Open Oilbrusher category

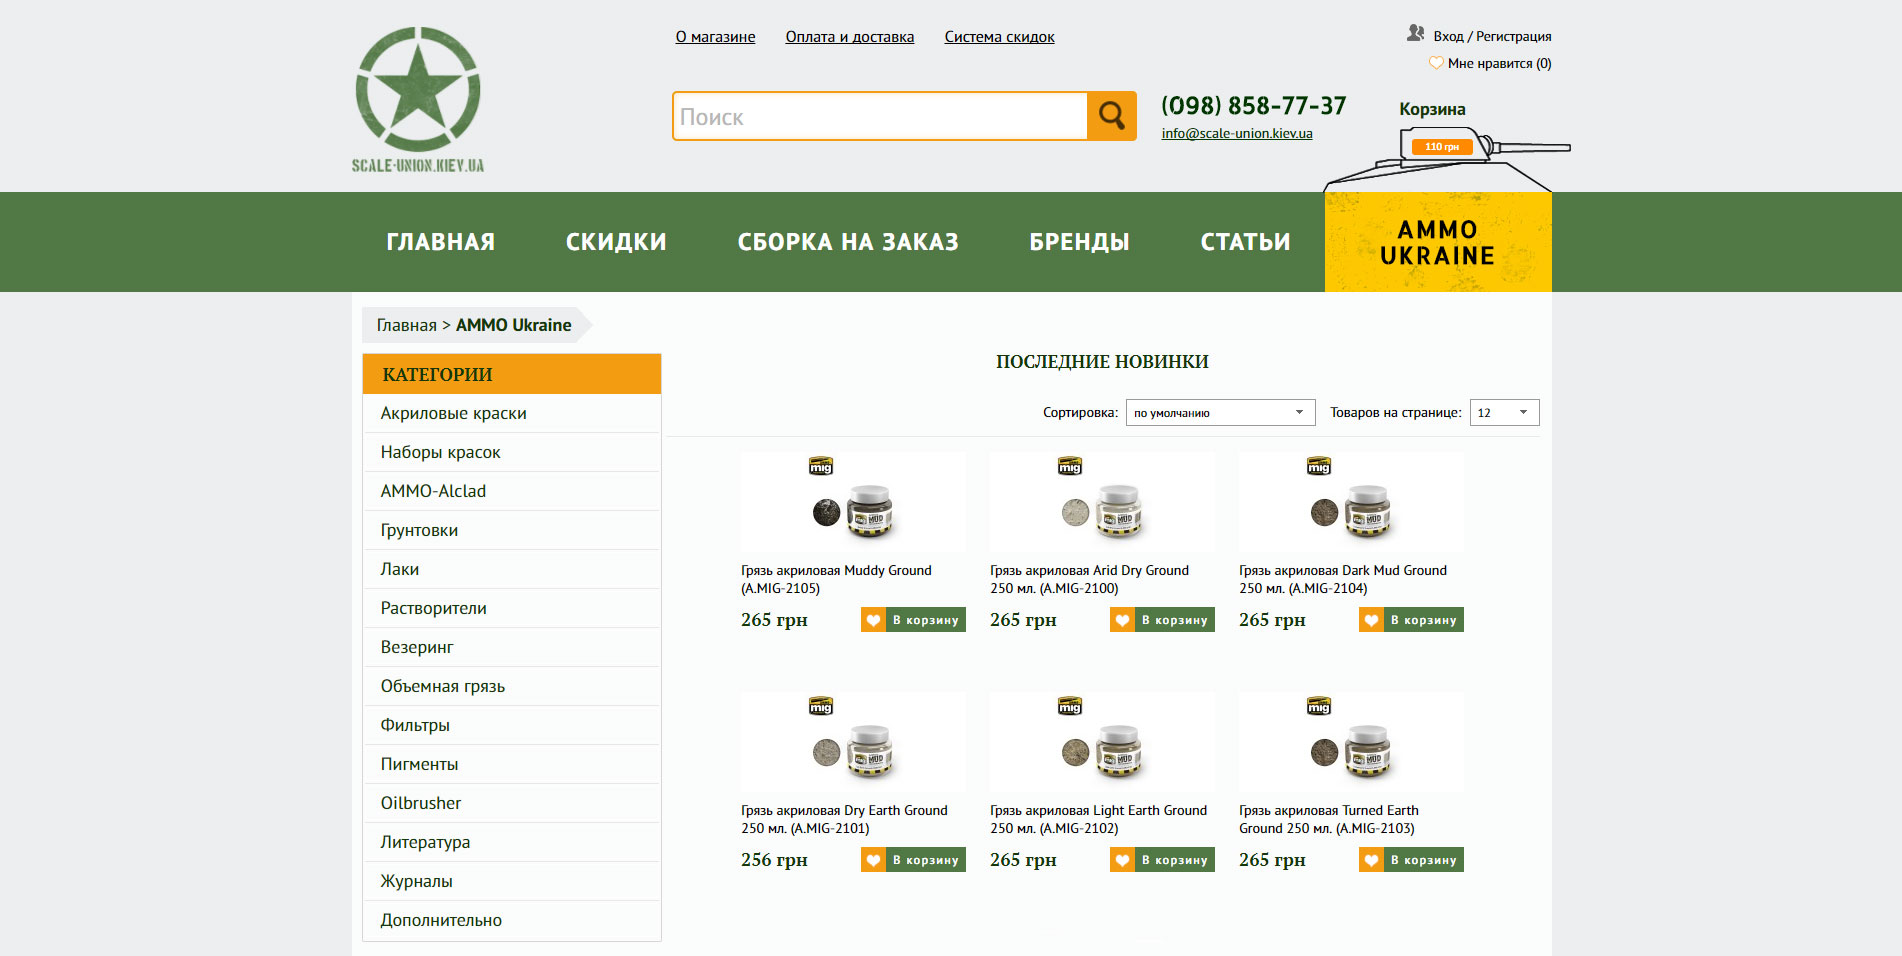[x=512, y=803]
